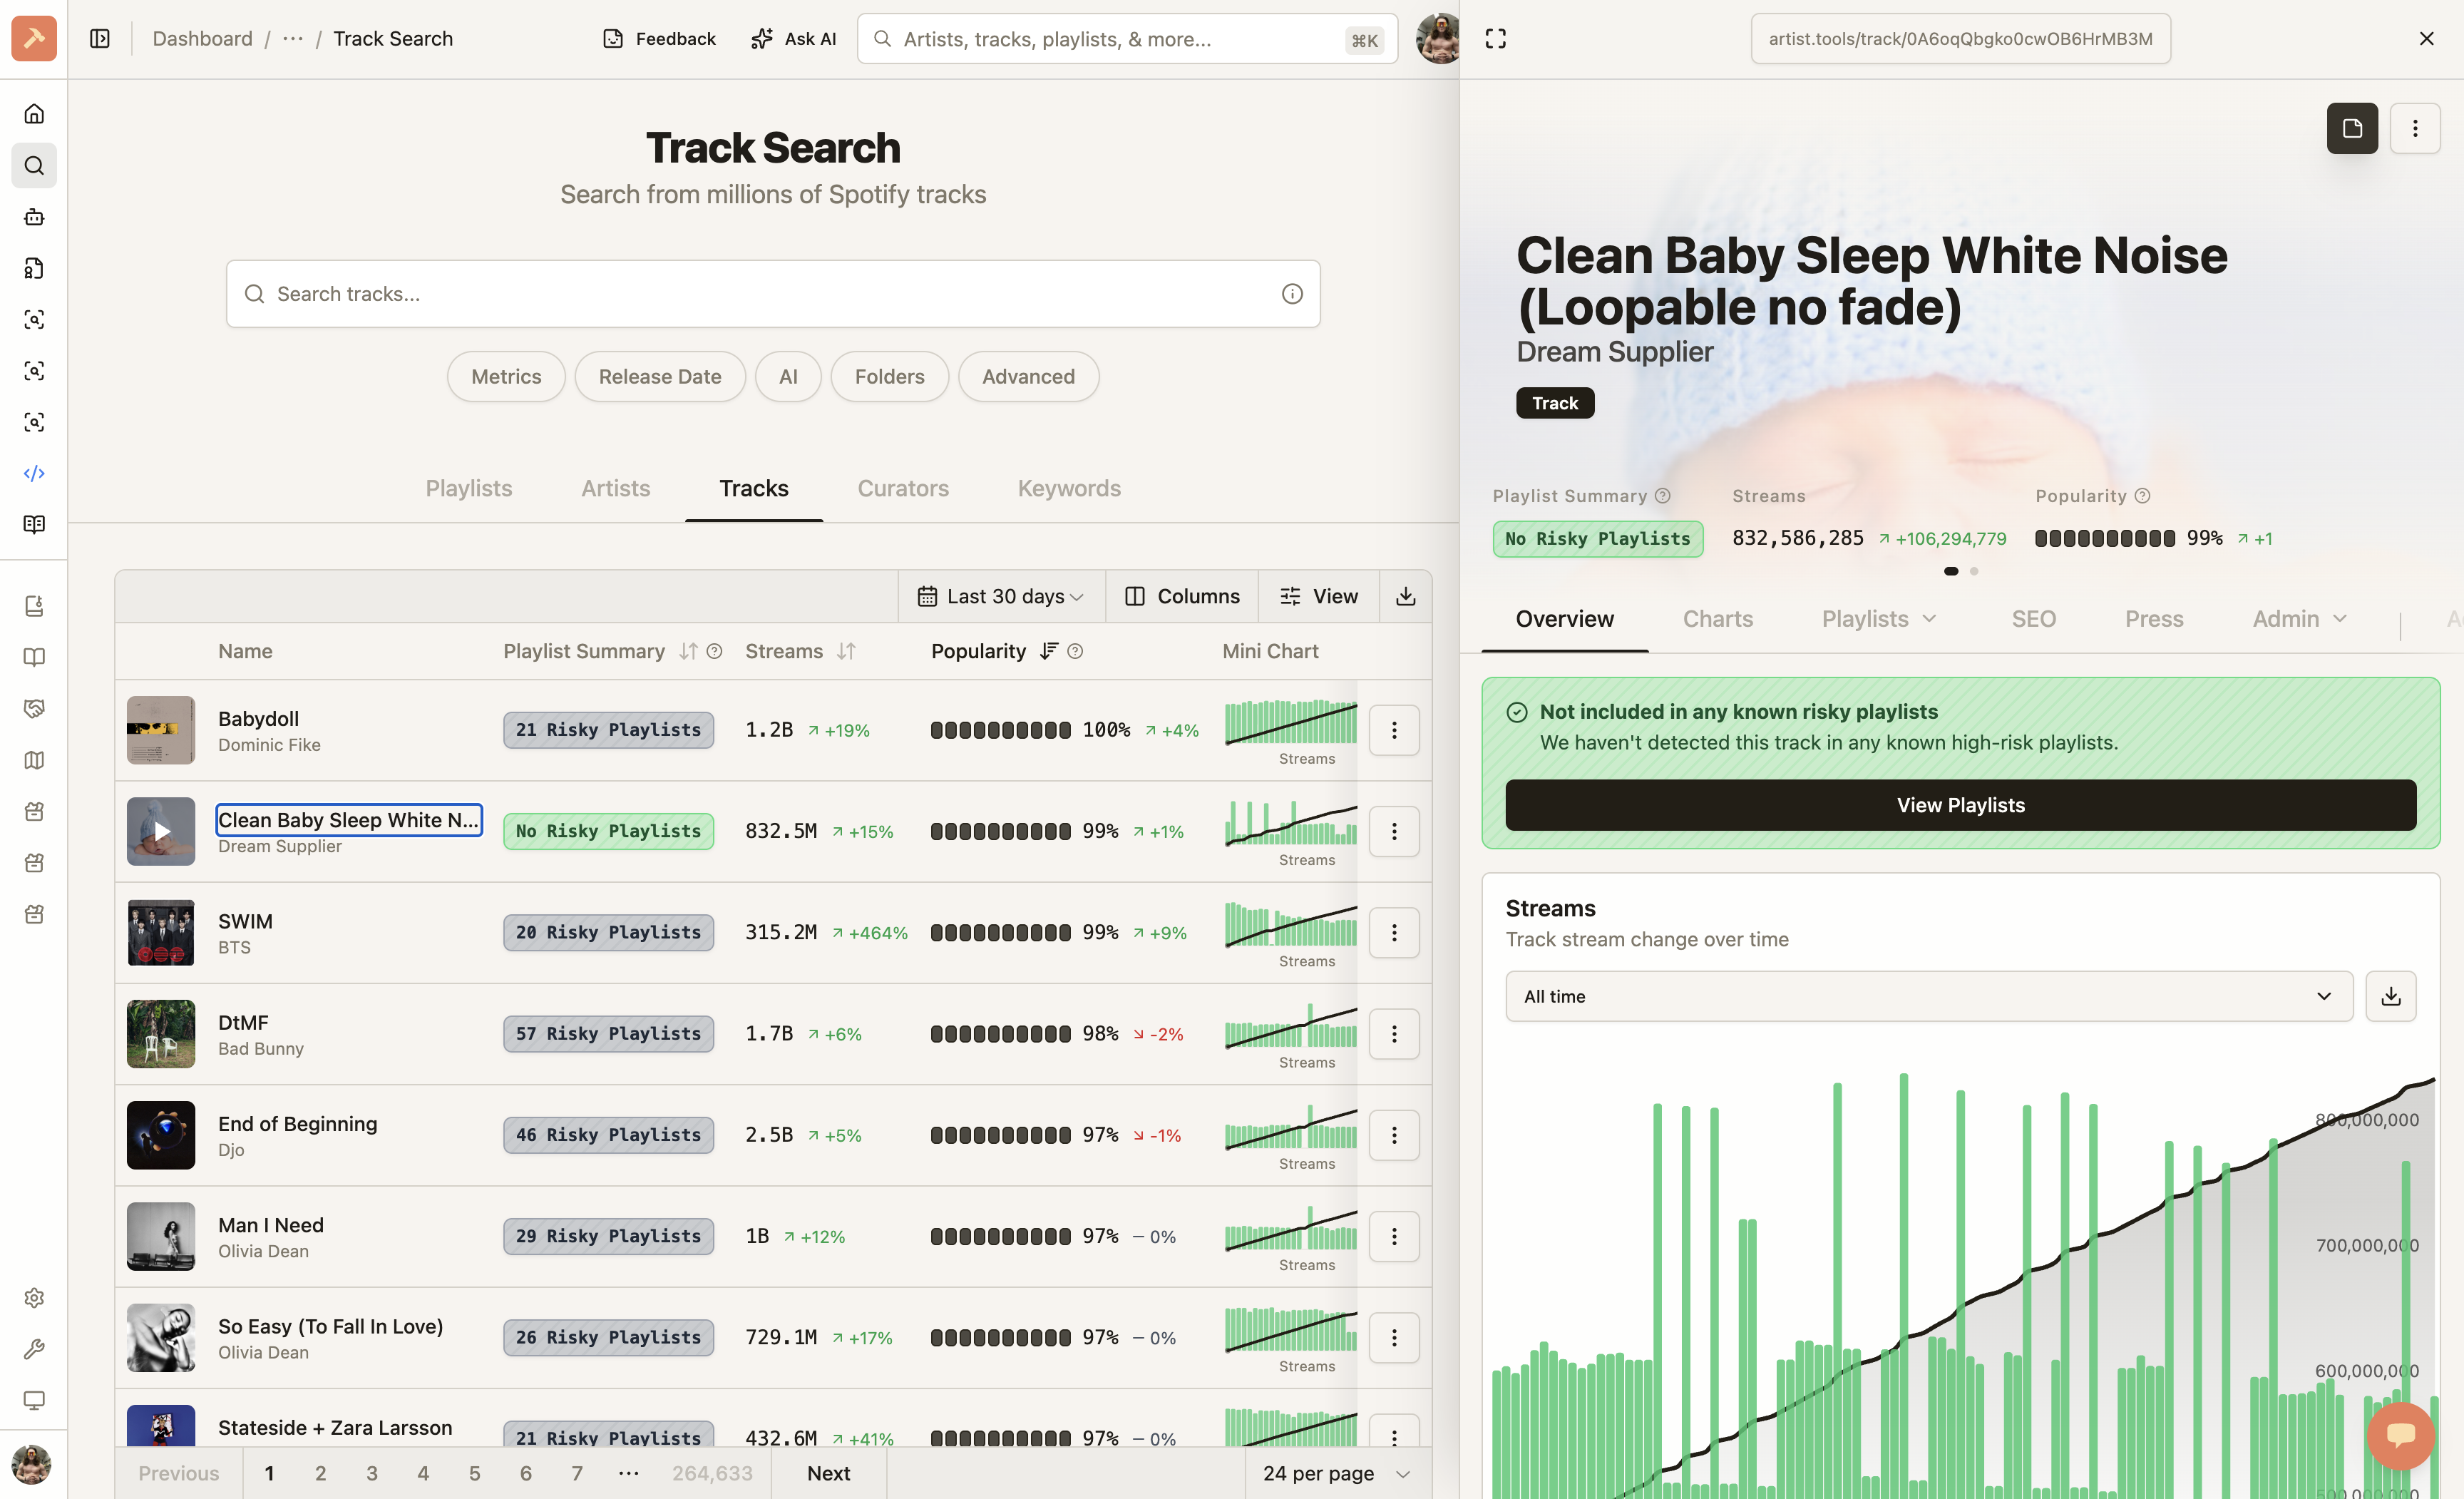Open the Charts tab in track panel
Viewport: 2464px width, 1499px height.
(1717, 619)
